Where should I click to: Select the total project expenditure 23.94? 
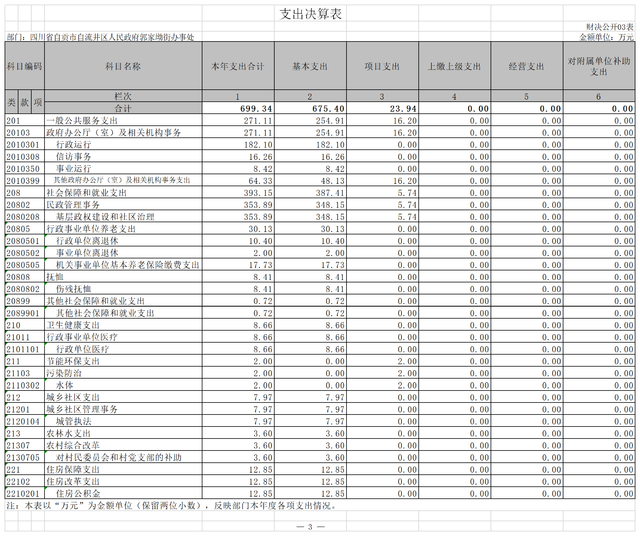[403, 109]
